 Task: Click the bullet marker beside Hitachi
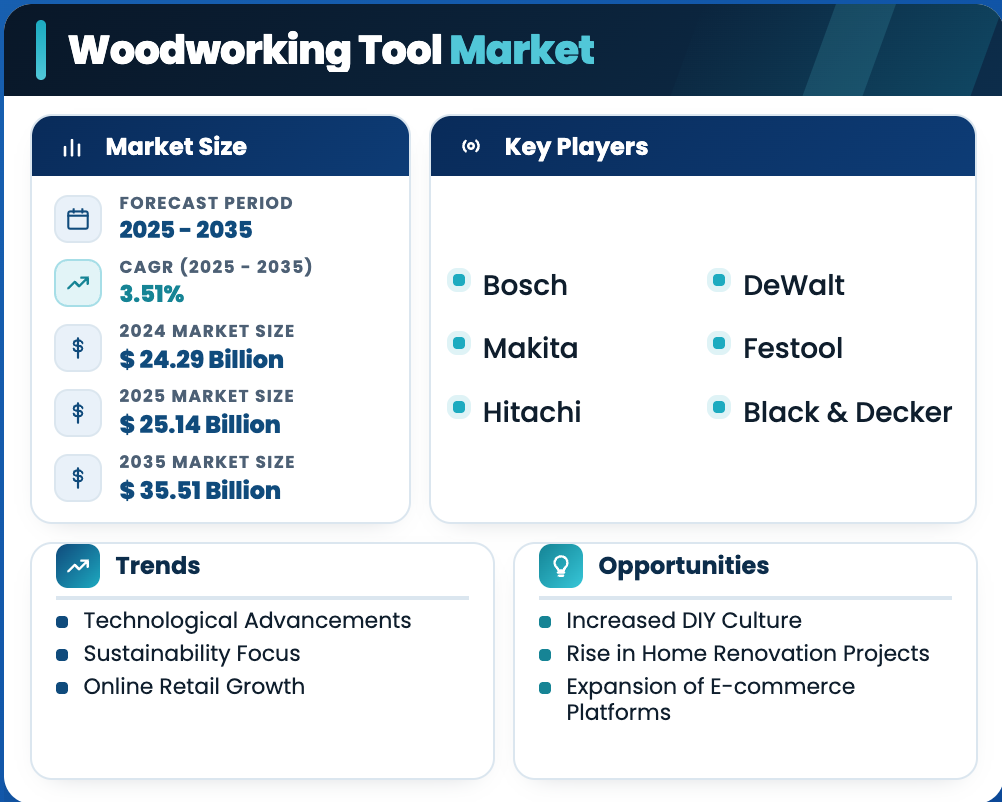459,406
